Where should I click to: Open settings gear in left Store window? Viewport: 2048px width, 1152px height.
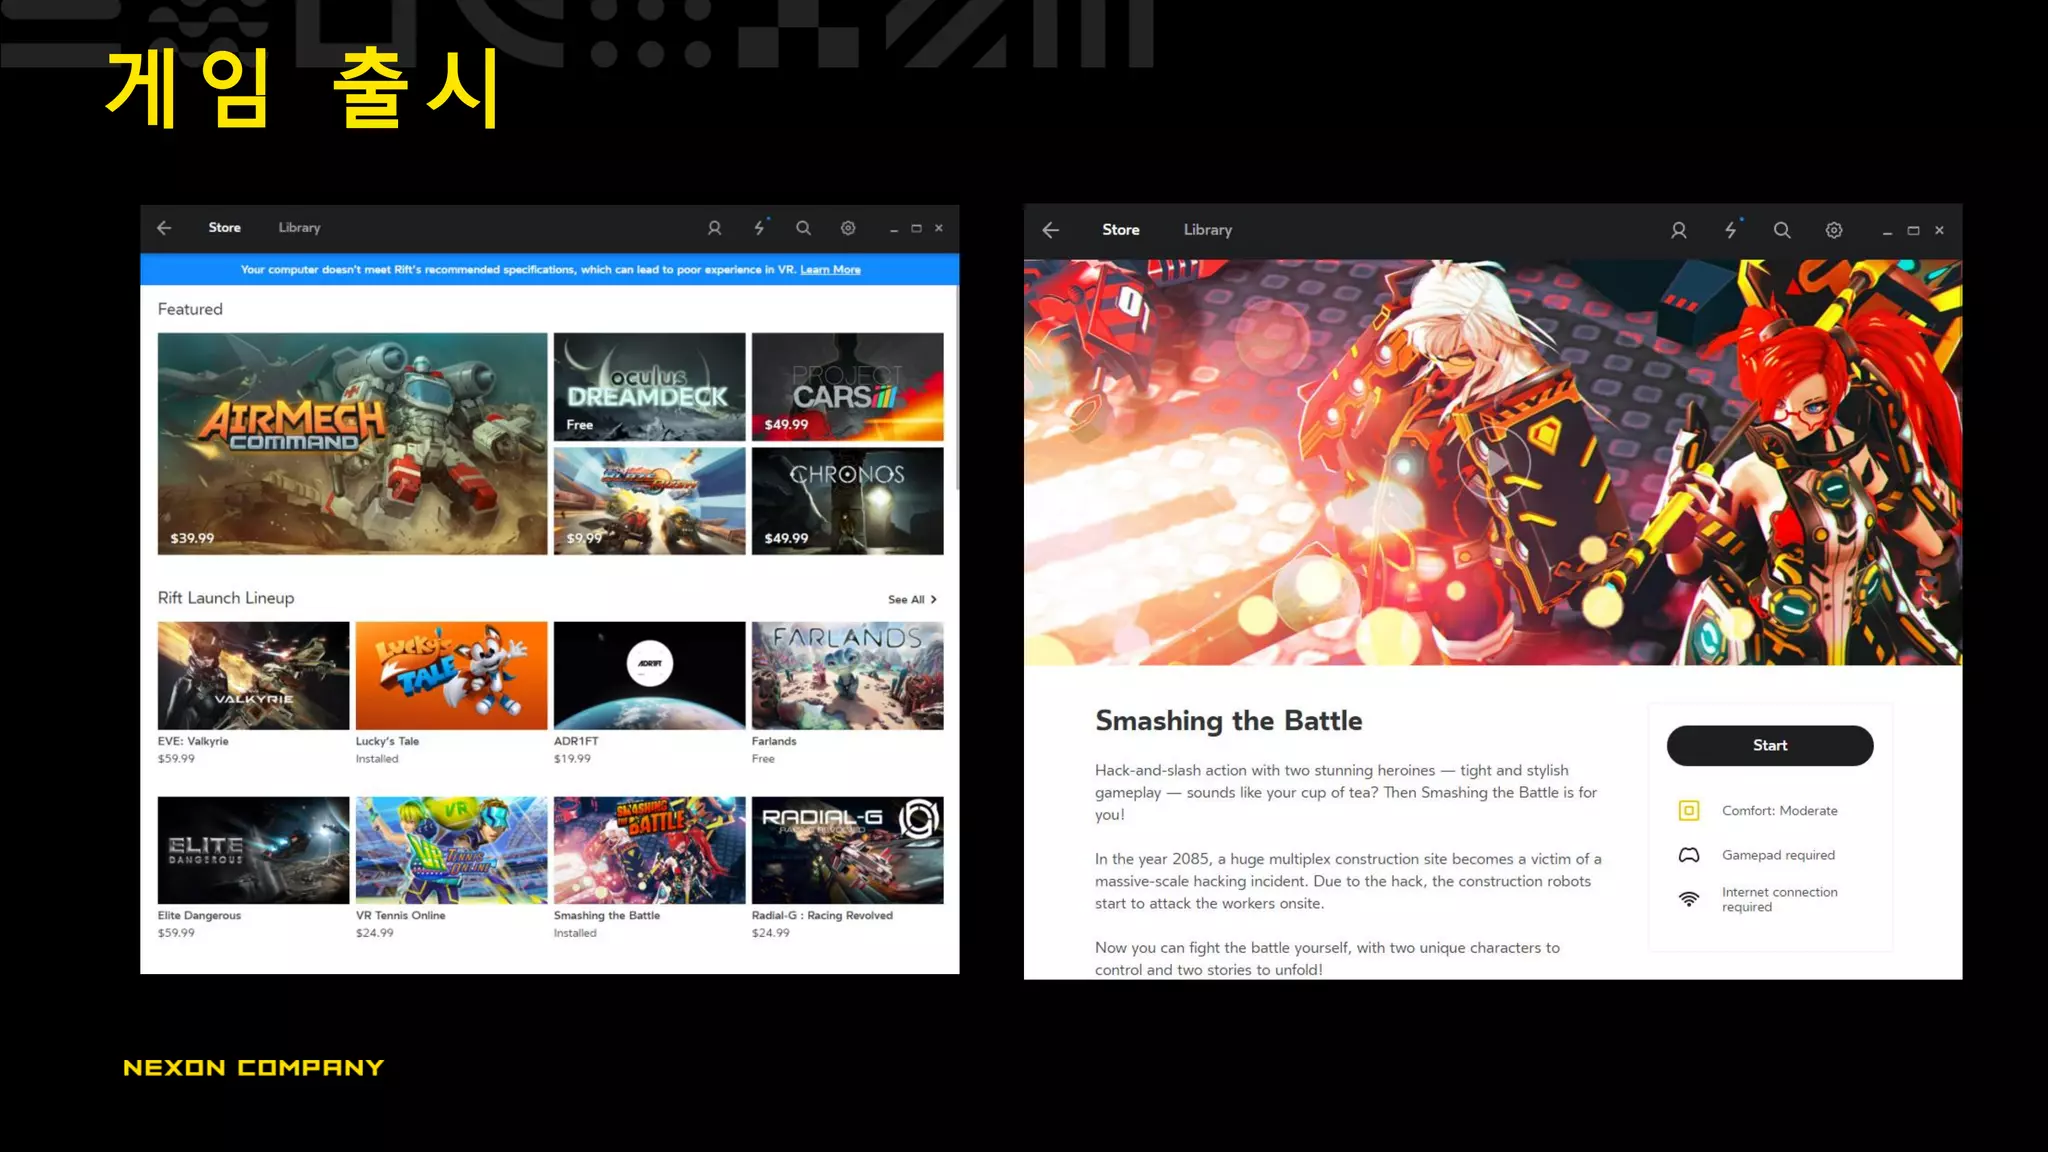[848, 228]
